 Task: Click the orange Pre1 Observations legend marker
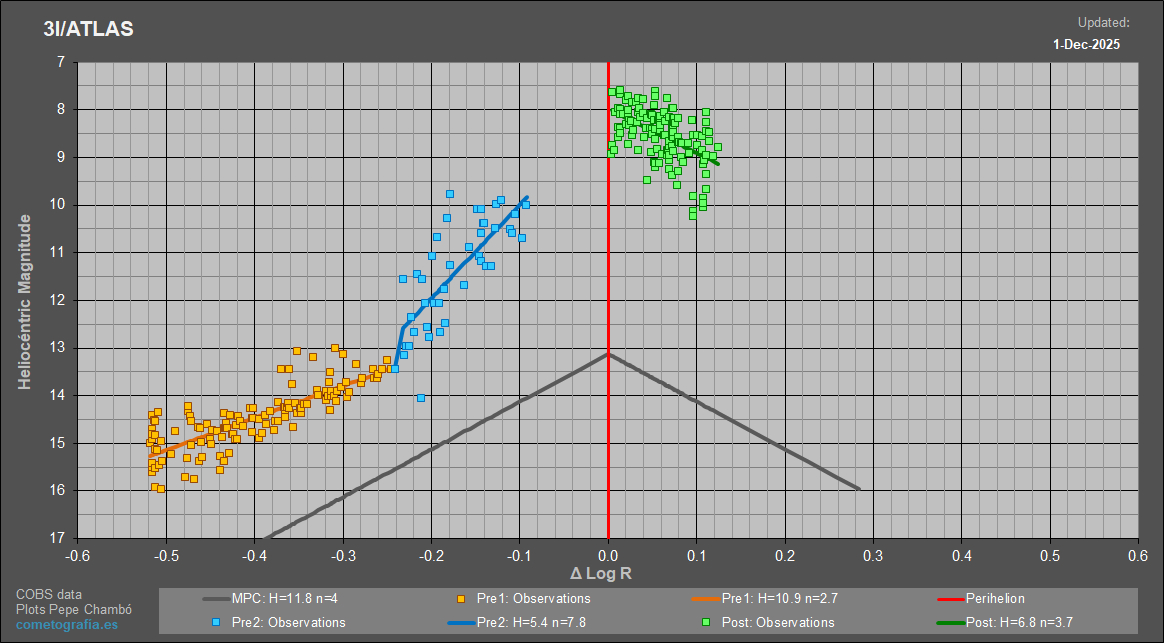[462, 599]
